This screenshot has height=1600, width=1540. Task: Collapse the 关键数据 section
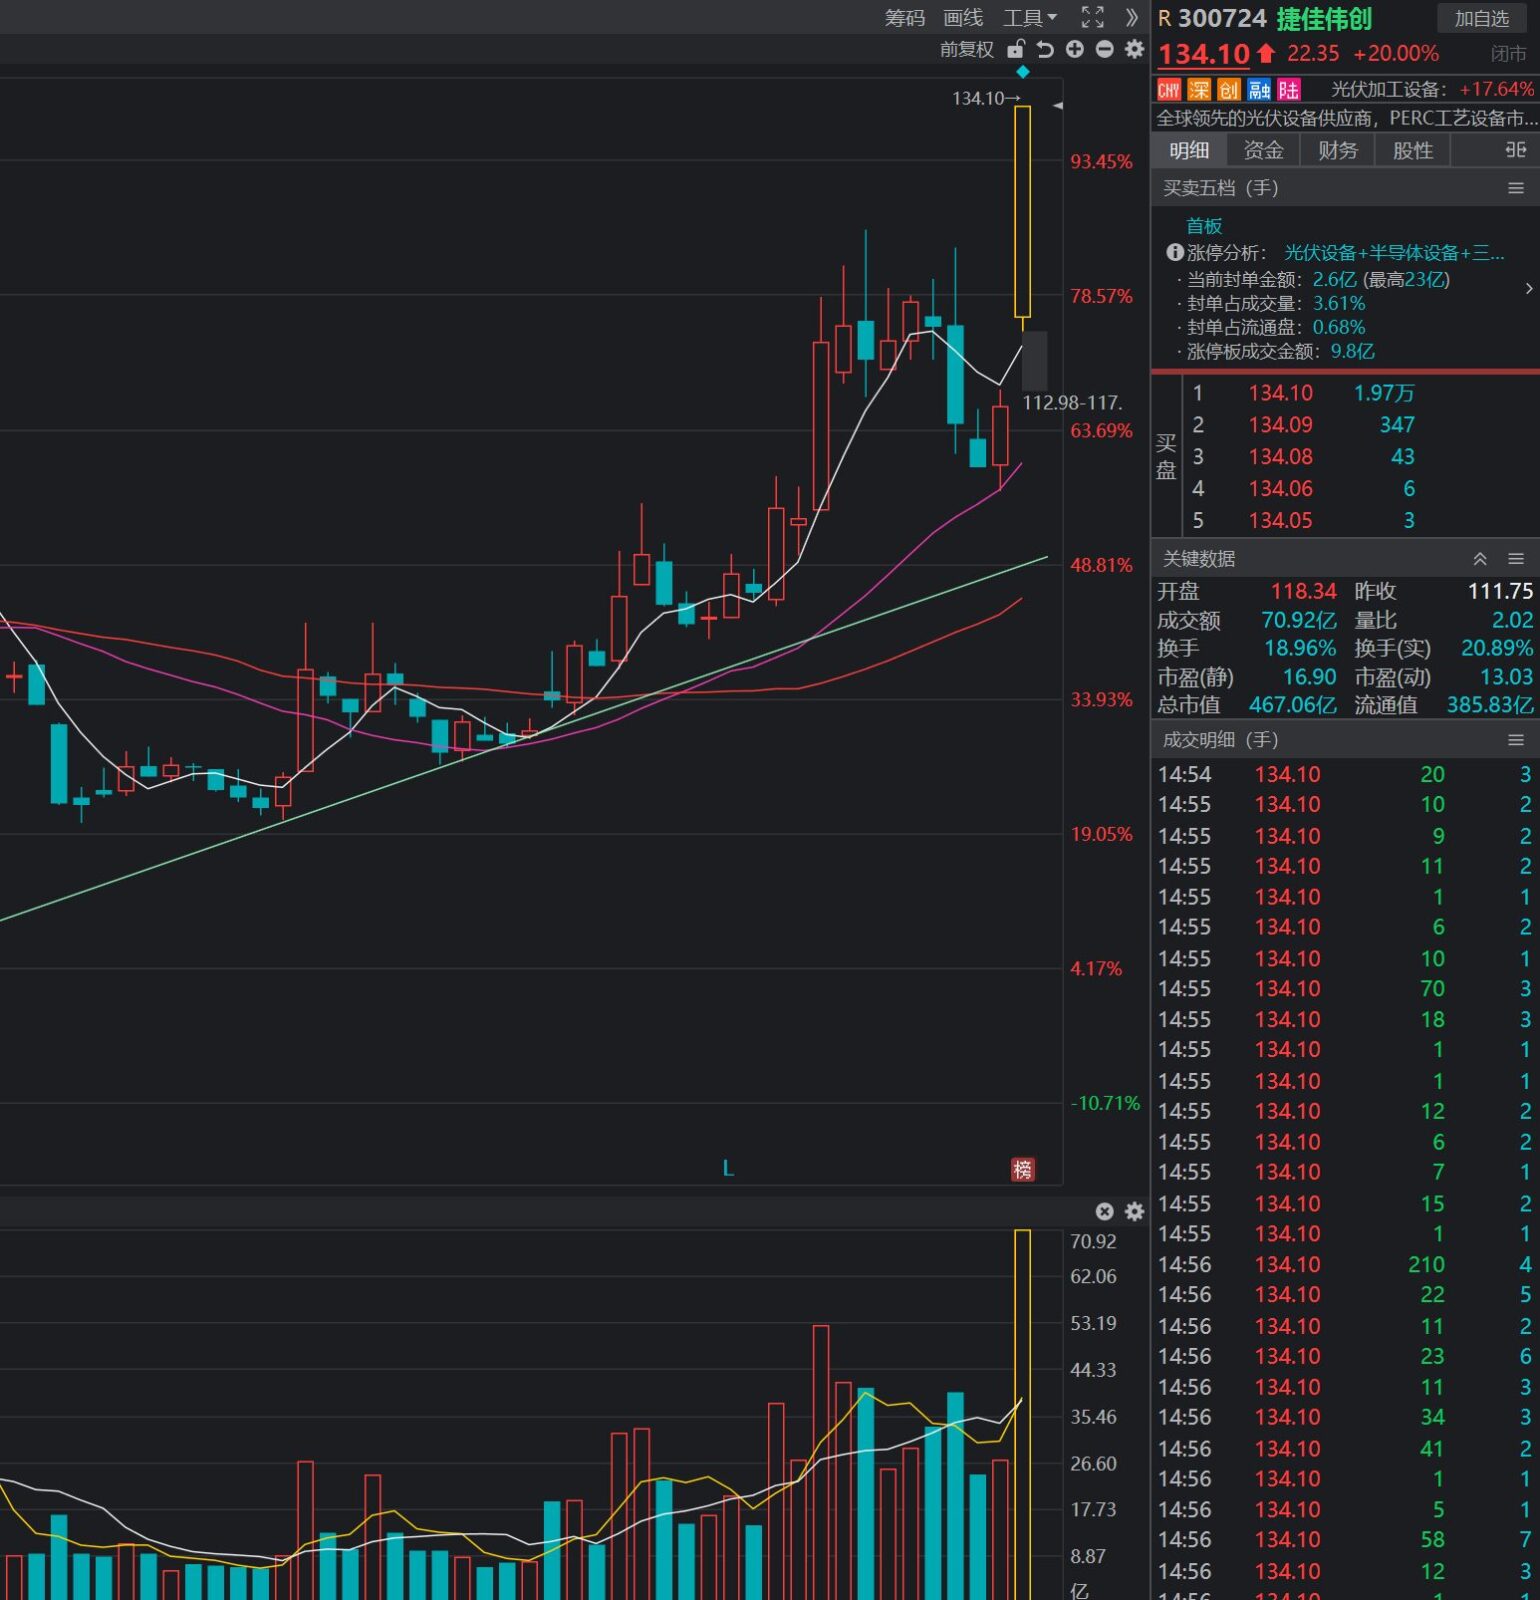1480,559
